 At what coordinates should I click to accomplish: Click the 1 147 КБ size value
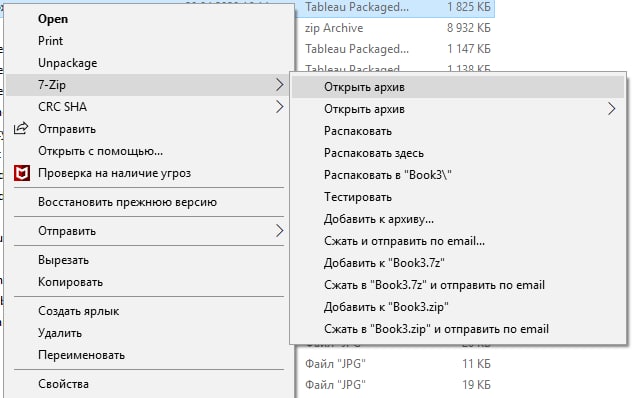tap(468, 49)
